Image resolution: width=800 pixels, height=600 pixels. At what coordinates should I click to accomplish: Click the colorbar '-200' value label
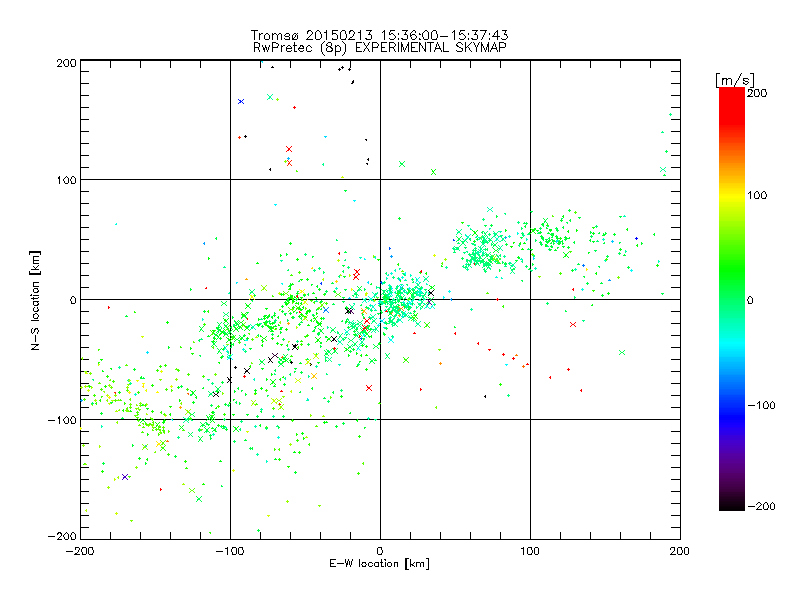coord(761,506)
